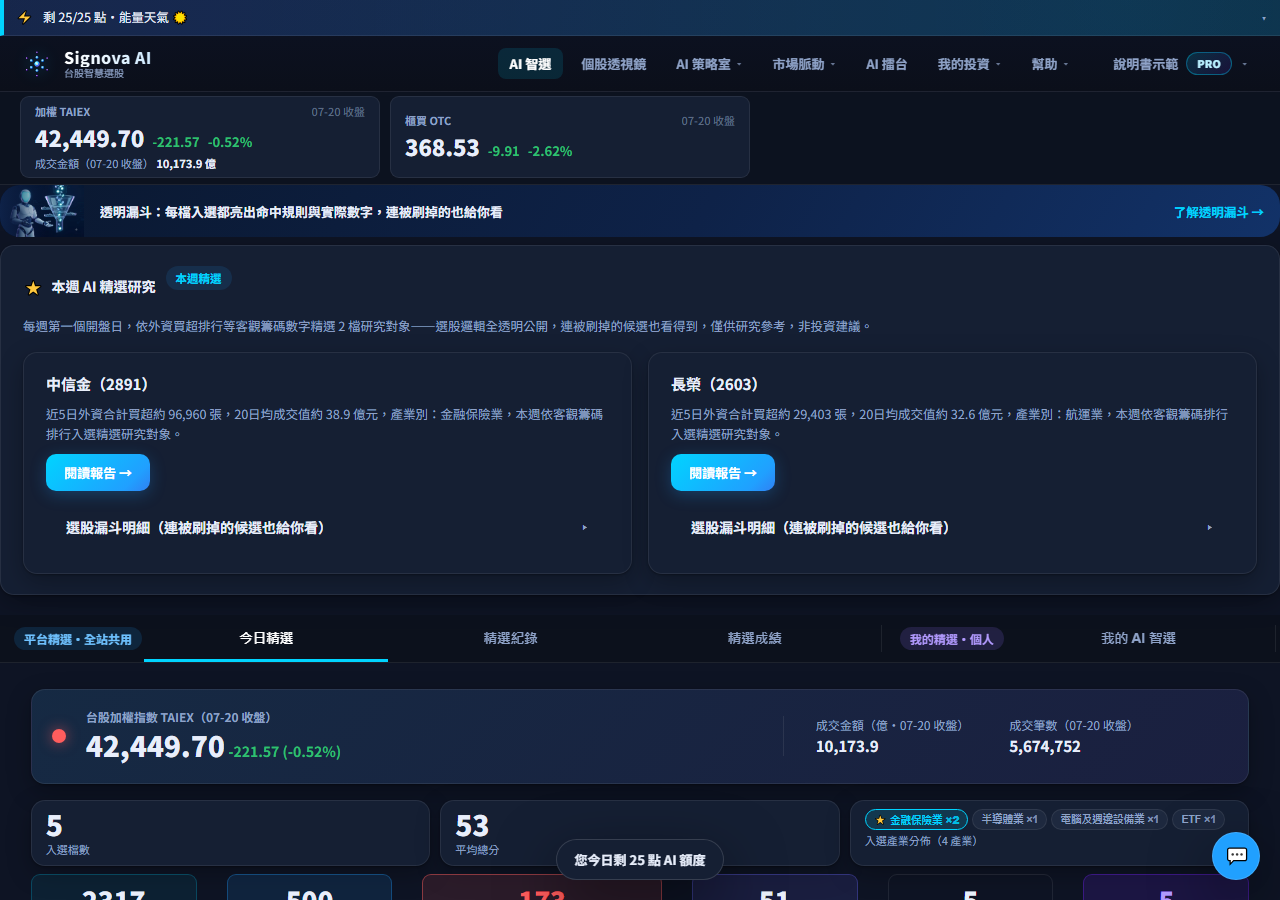The image size is (1280, 900).
Task: Click the 本週 AI 精選研究 heading
Action: click(x=104, y=287)
